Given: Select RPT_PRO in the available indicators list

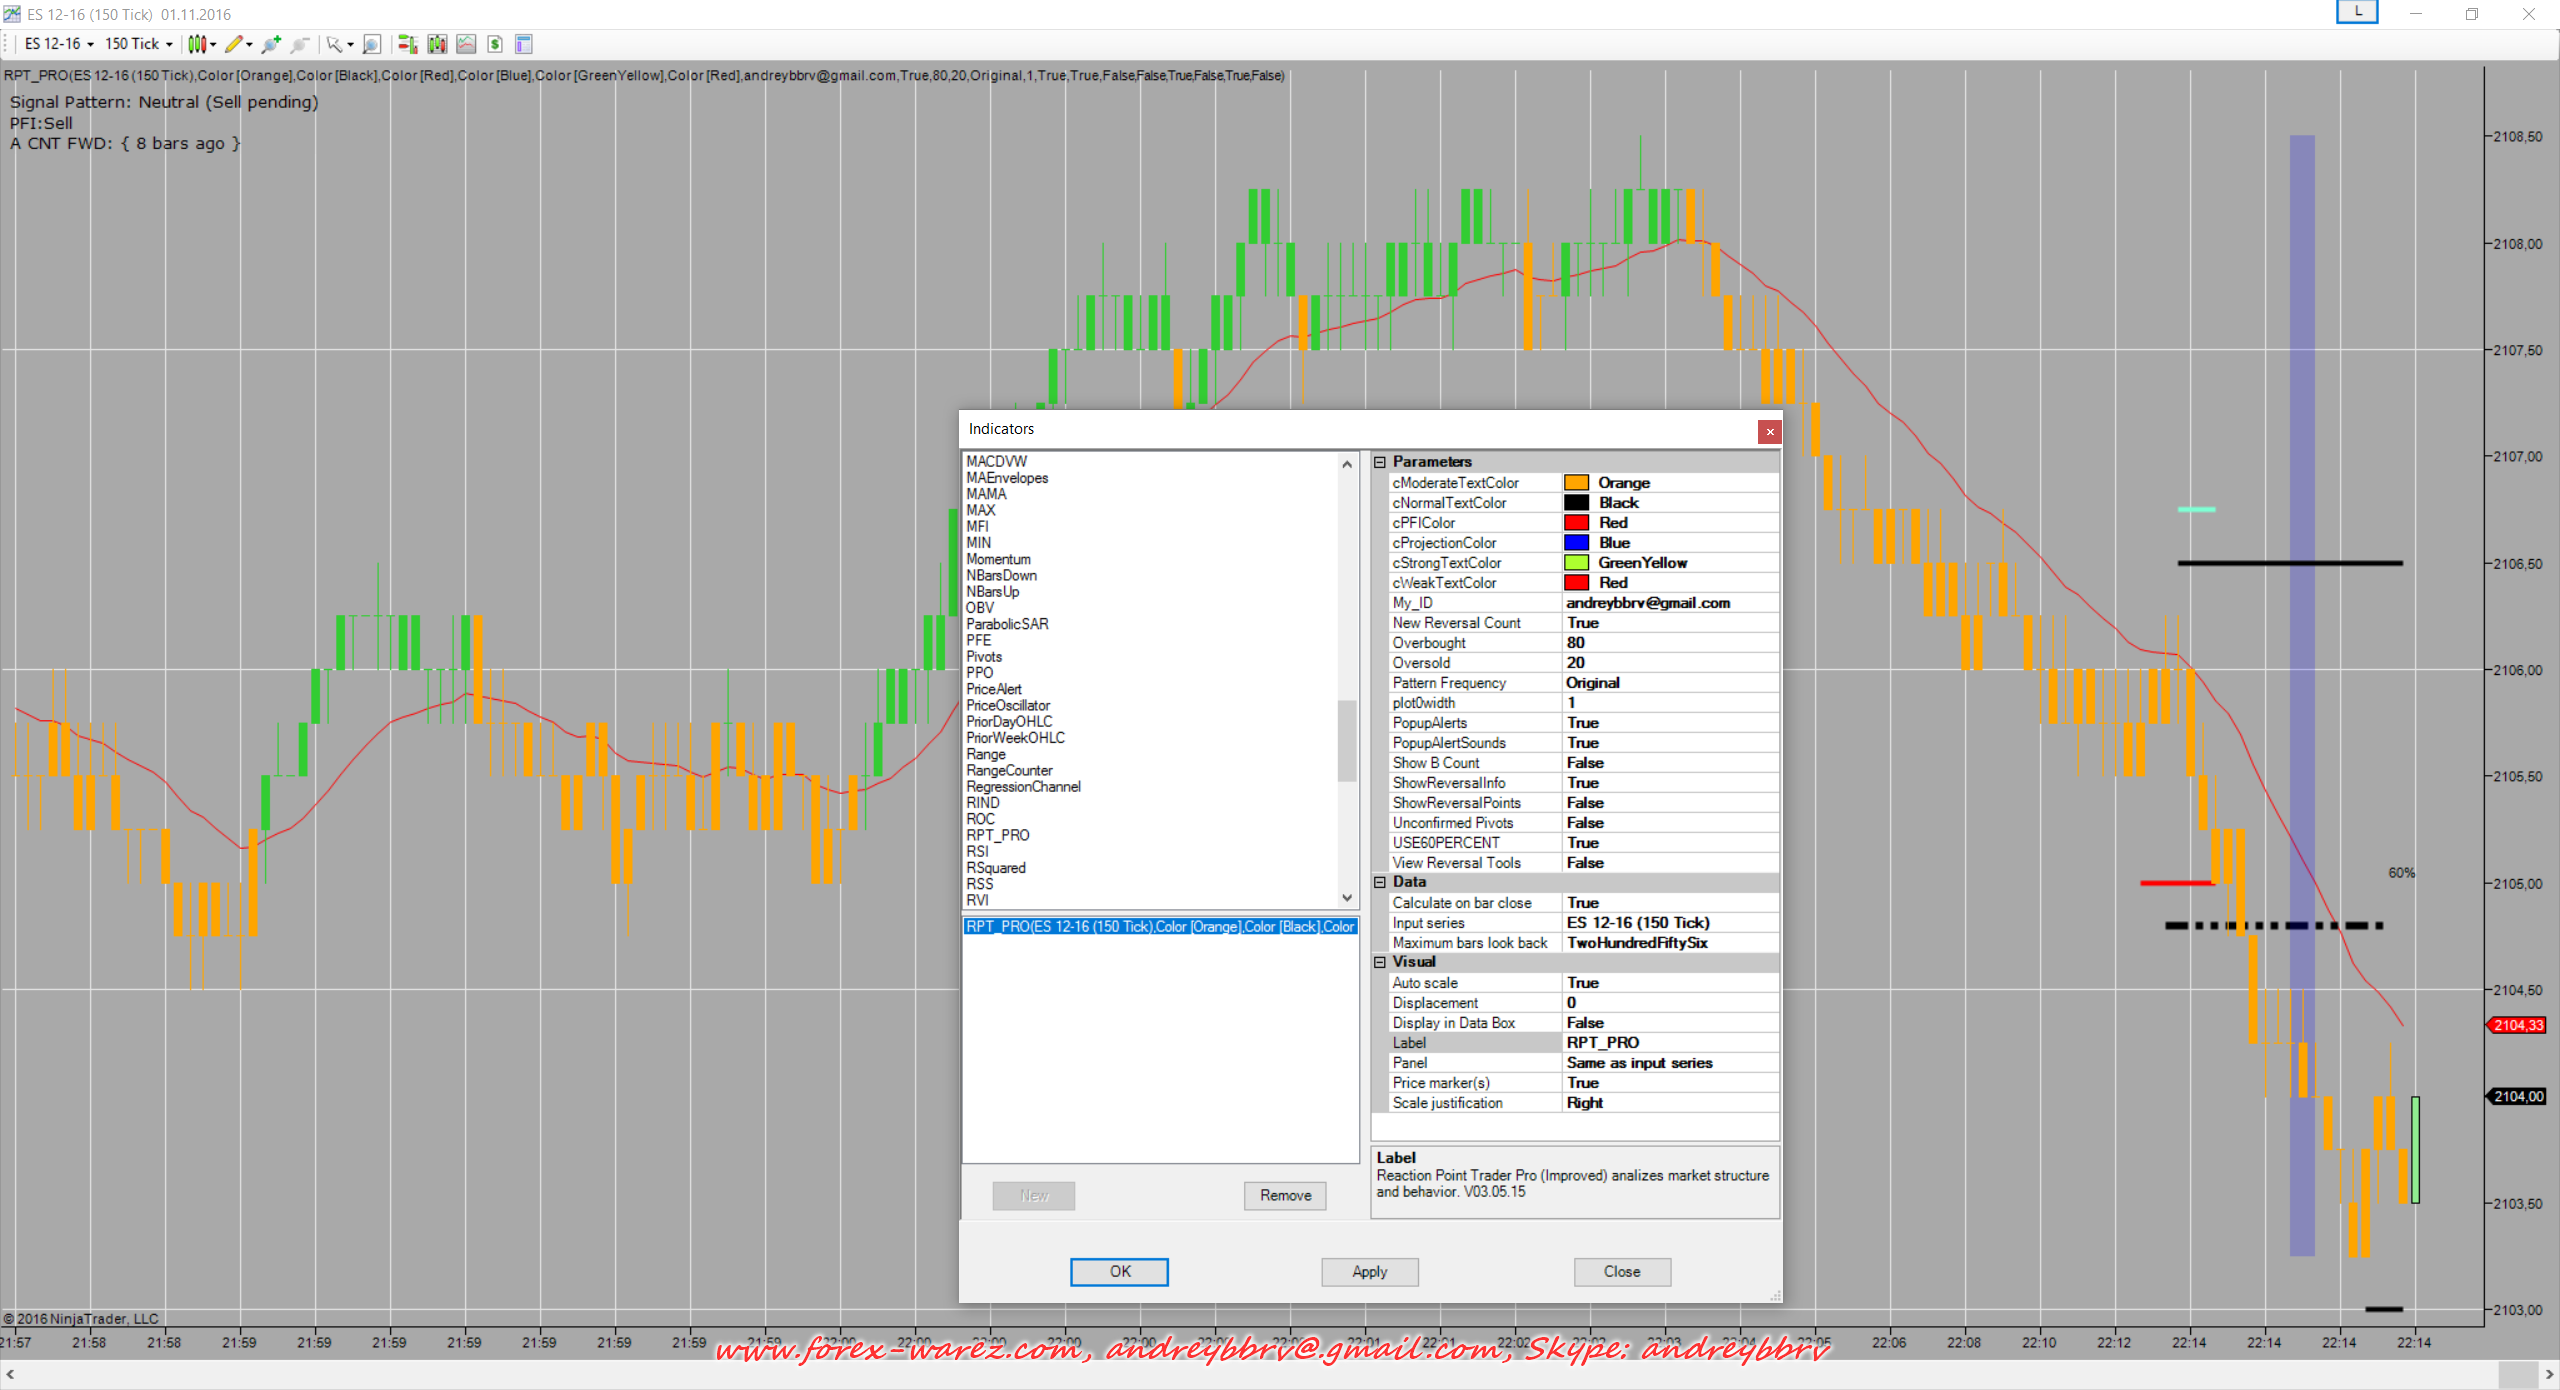Looking at the screenshot, I should (997, 835).
